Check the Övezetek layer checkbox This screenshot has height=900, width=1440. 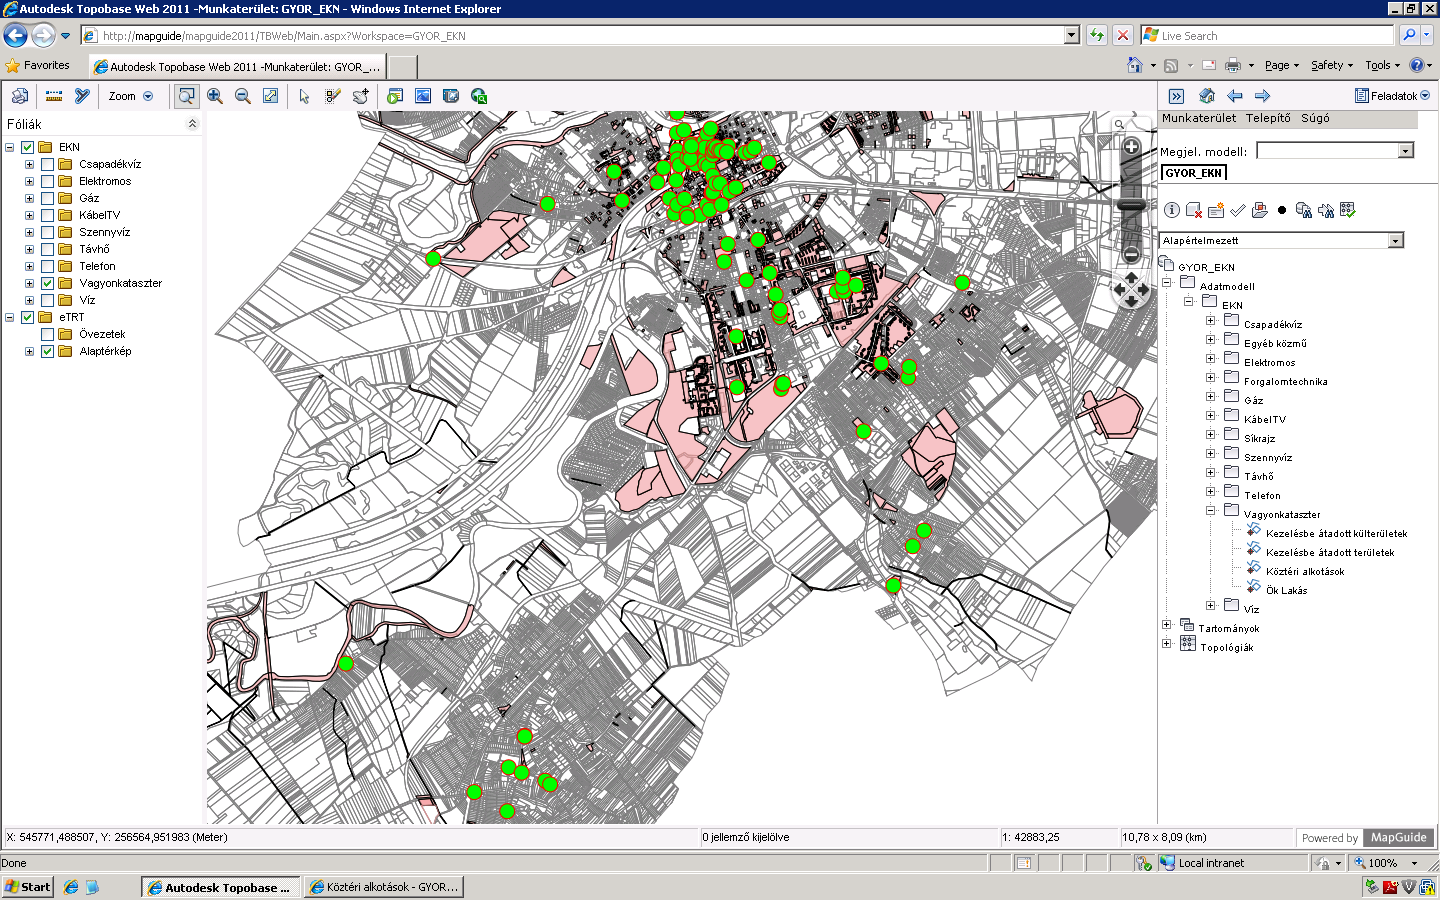tap(47, 334)
